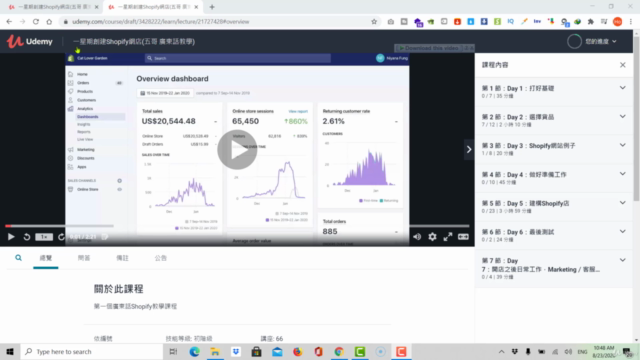Open the Chrome profile avatar
The height and width of the screenshot is (360, 640).
point(618,22)
